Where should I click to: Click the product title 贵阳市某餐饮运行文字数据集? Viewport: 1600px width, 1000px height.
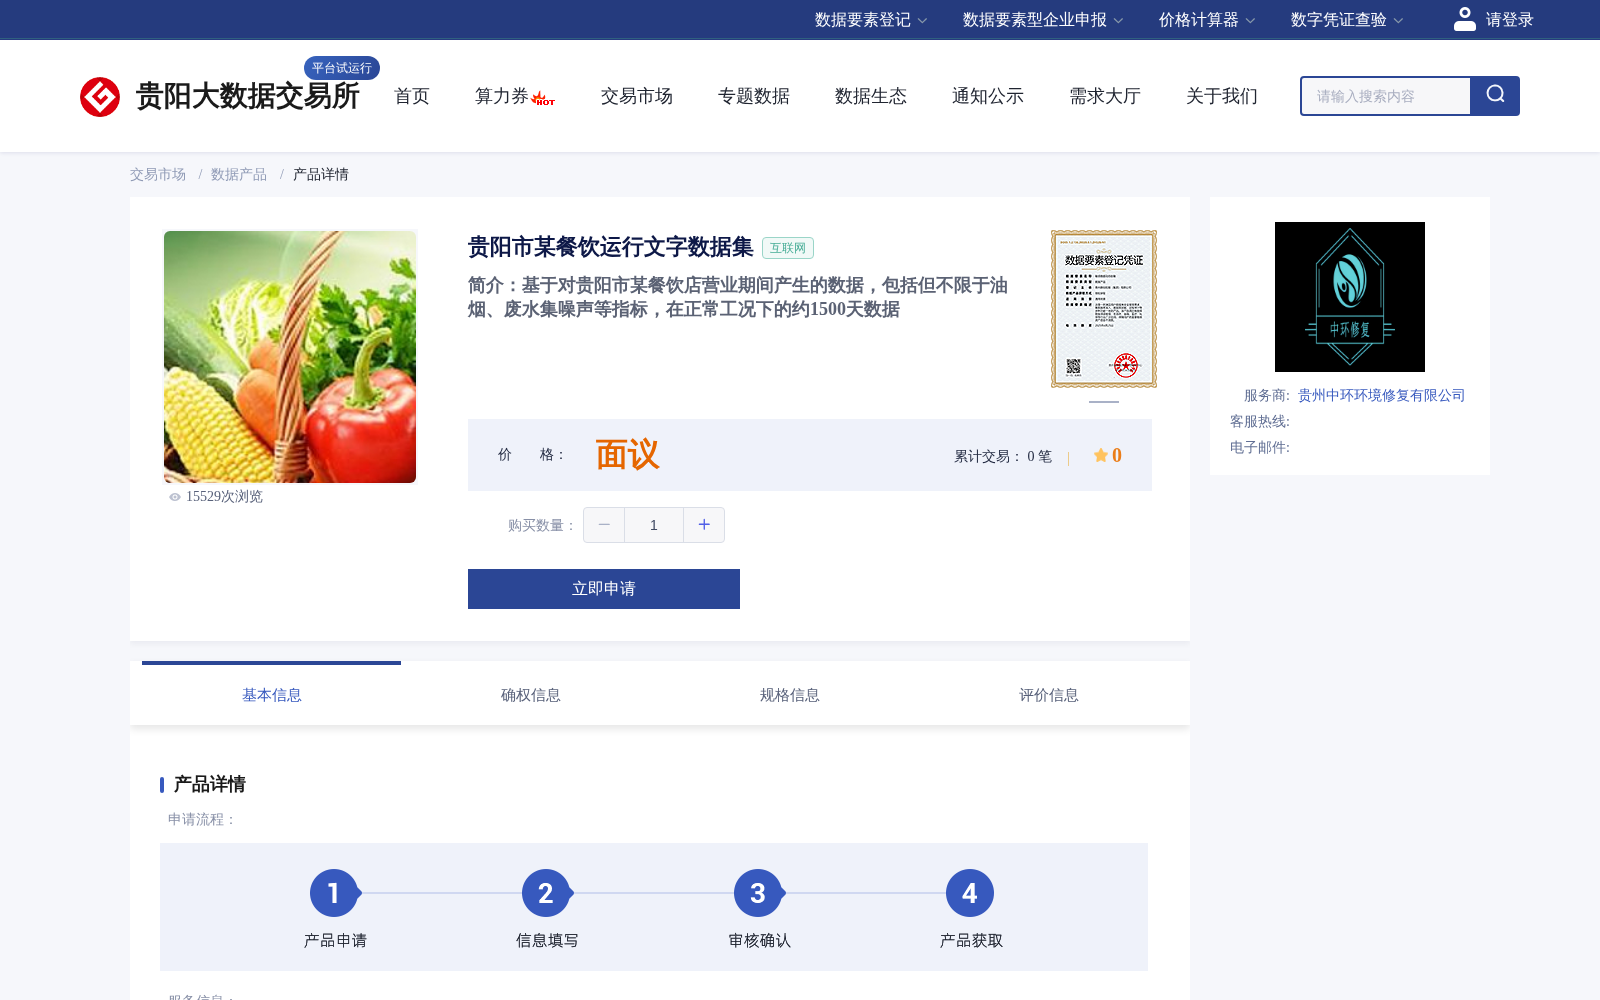point(611,247)
